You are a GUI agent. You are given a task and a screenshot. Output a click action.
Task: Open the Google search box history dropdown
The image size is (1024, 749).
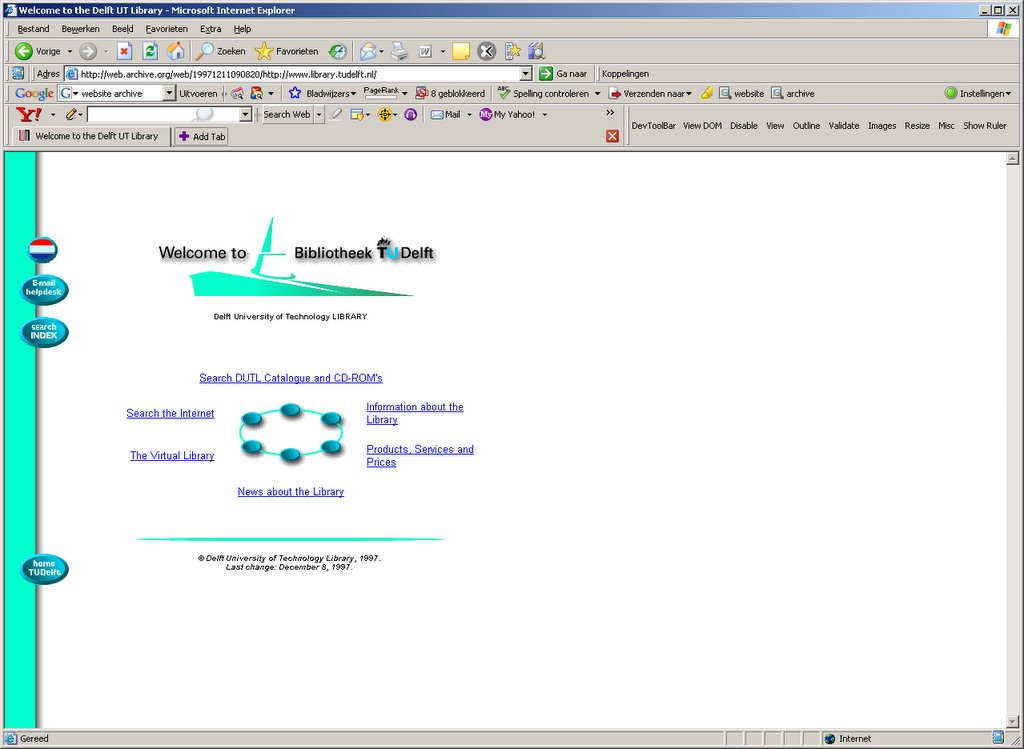point(169,93)
